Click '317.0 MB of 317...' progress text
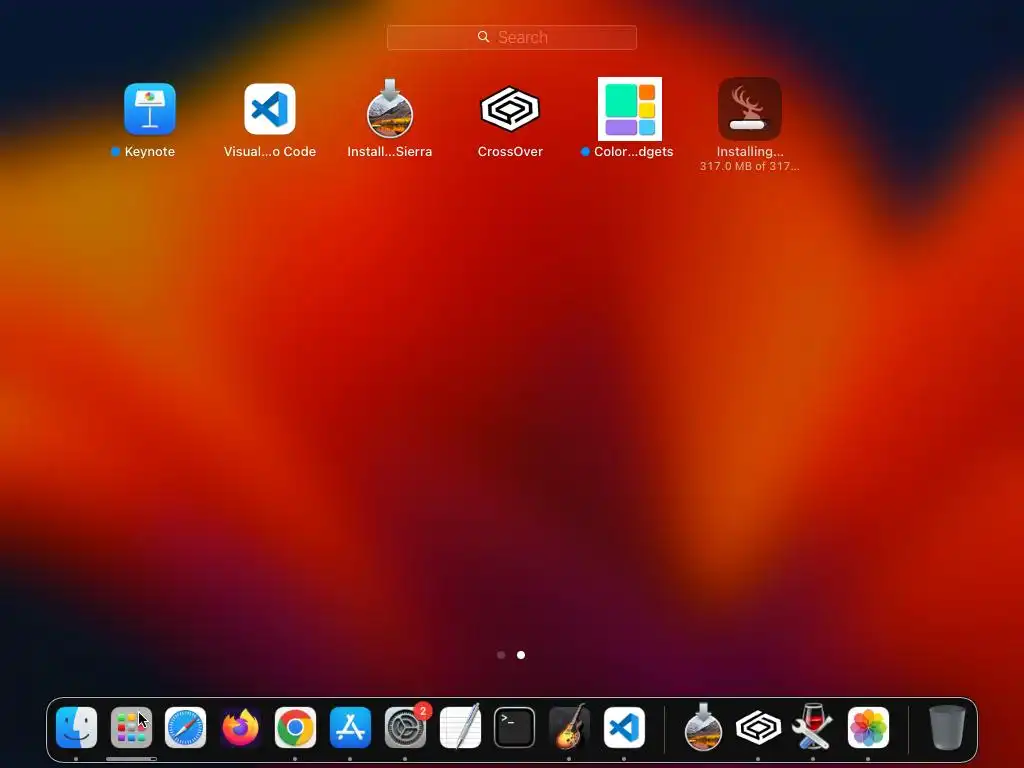 tap(750, 167)
